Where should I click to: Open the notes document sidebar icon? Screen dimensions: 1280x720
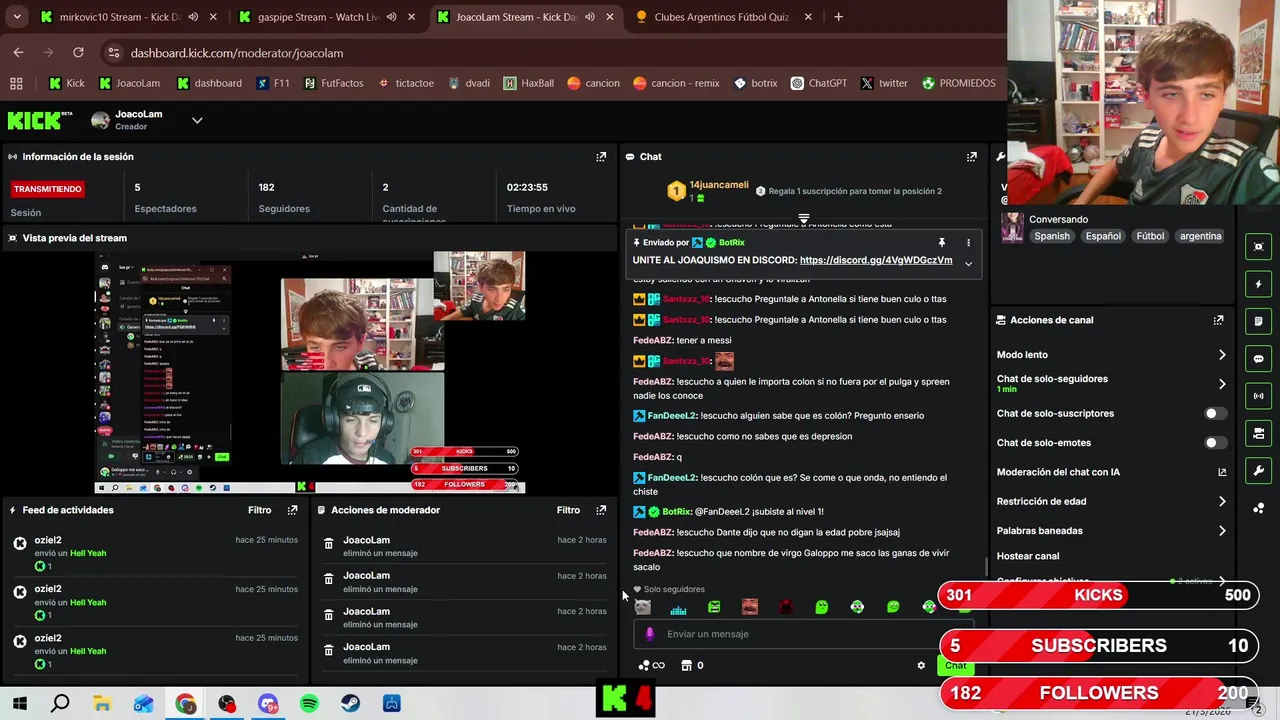[1258, 321]
